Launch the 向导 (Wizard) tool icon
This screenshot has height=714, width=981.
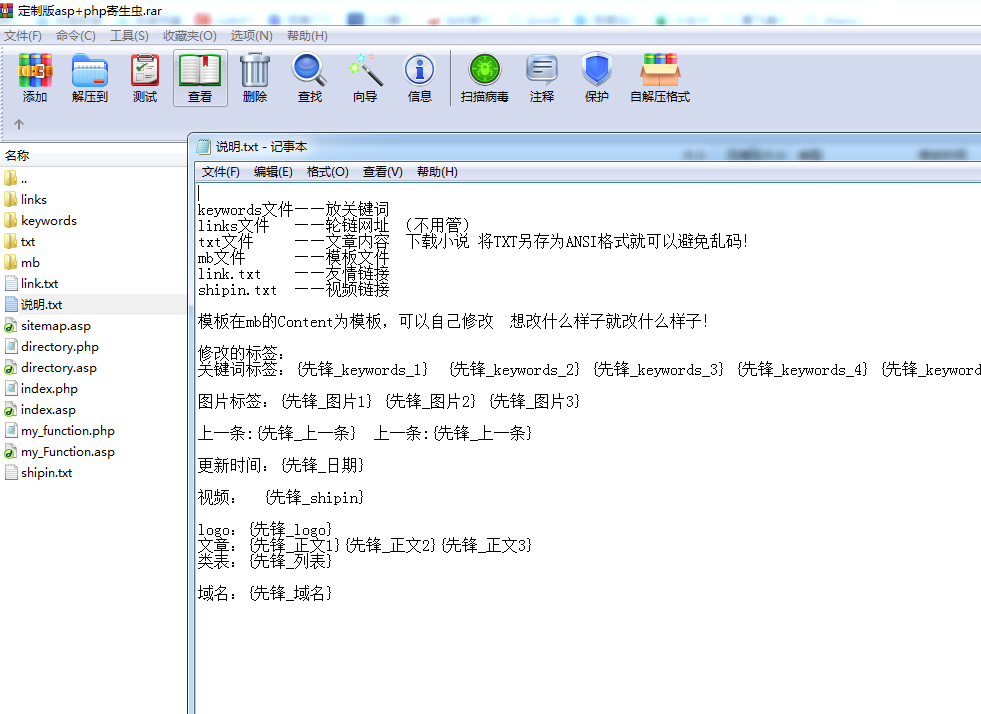pyautogui.click(x=364, y=78)
